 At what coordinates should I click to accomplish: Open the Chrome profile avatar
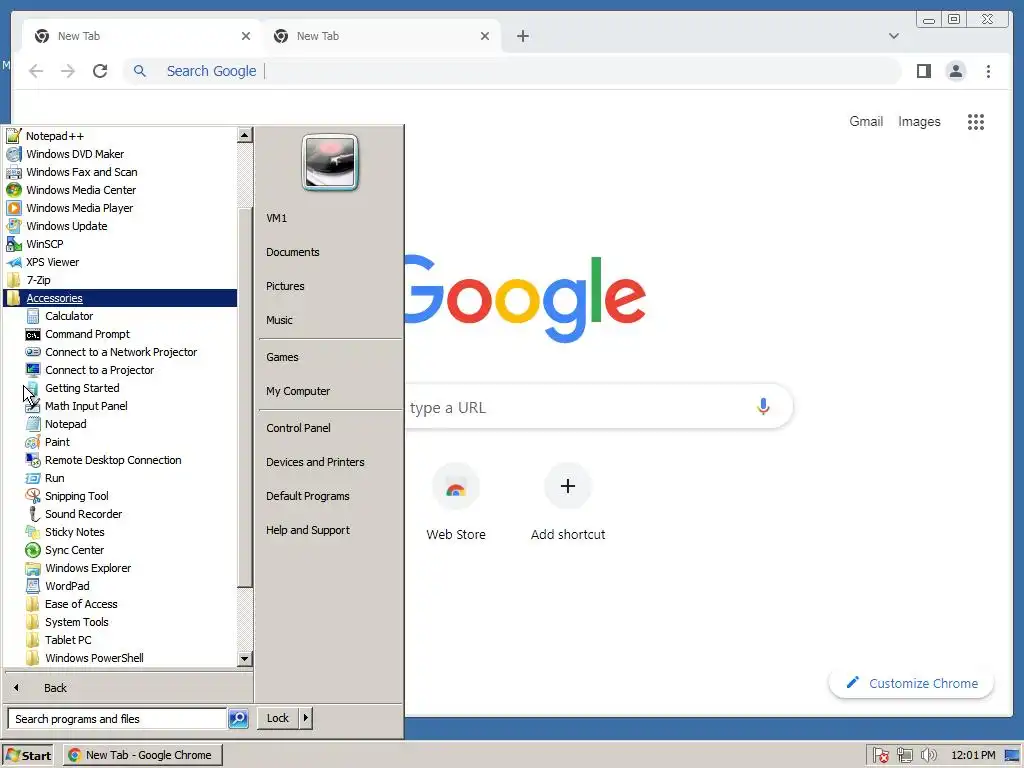pyautogui.click(x=955, y=71)
